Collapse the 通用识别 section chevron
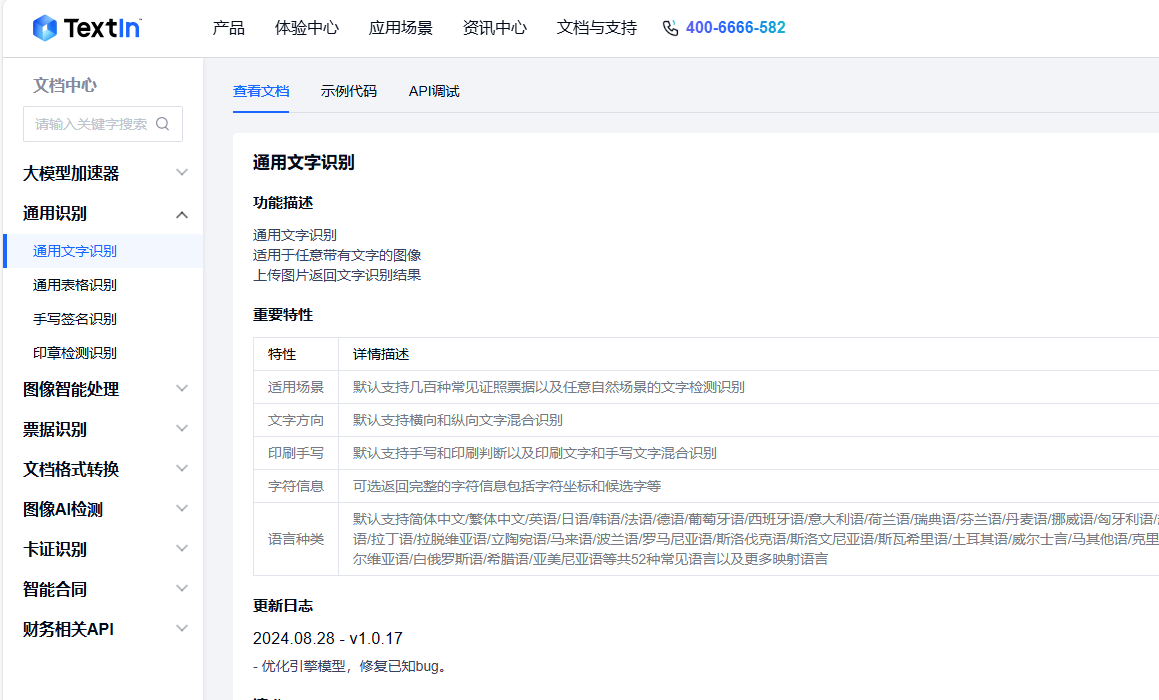The image size is (1159, 700). pyautogui.click(x=182, y=214)
